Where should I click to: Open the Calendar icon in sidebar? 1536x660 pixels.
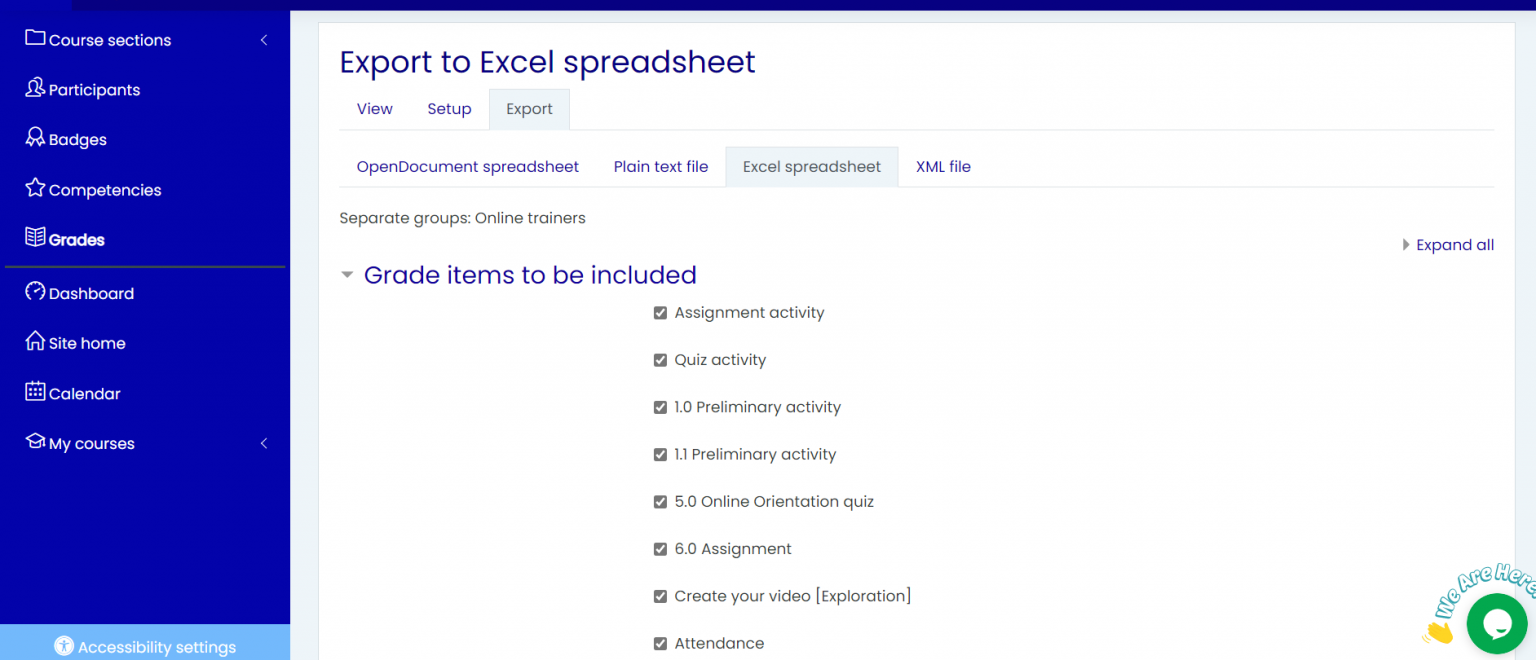[33, 393]
